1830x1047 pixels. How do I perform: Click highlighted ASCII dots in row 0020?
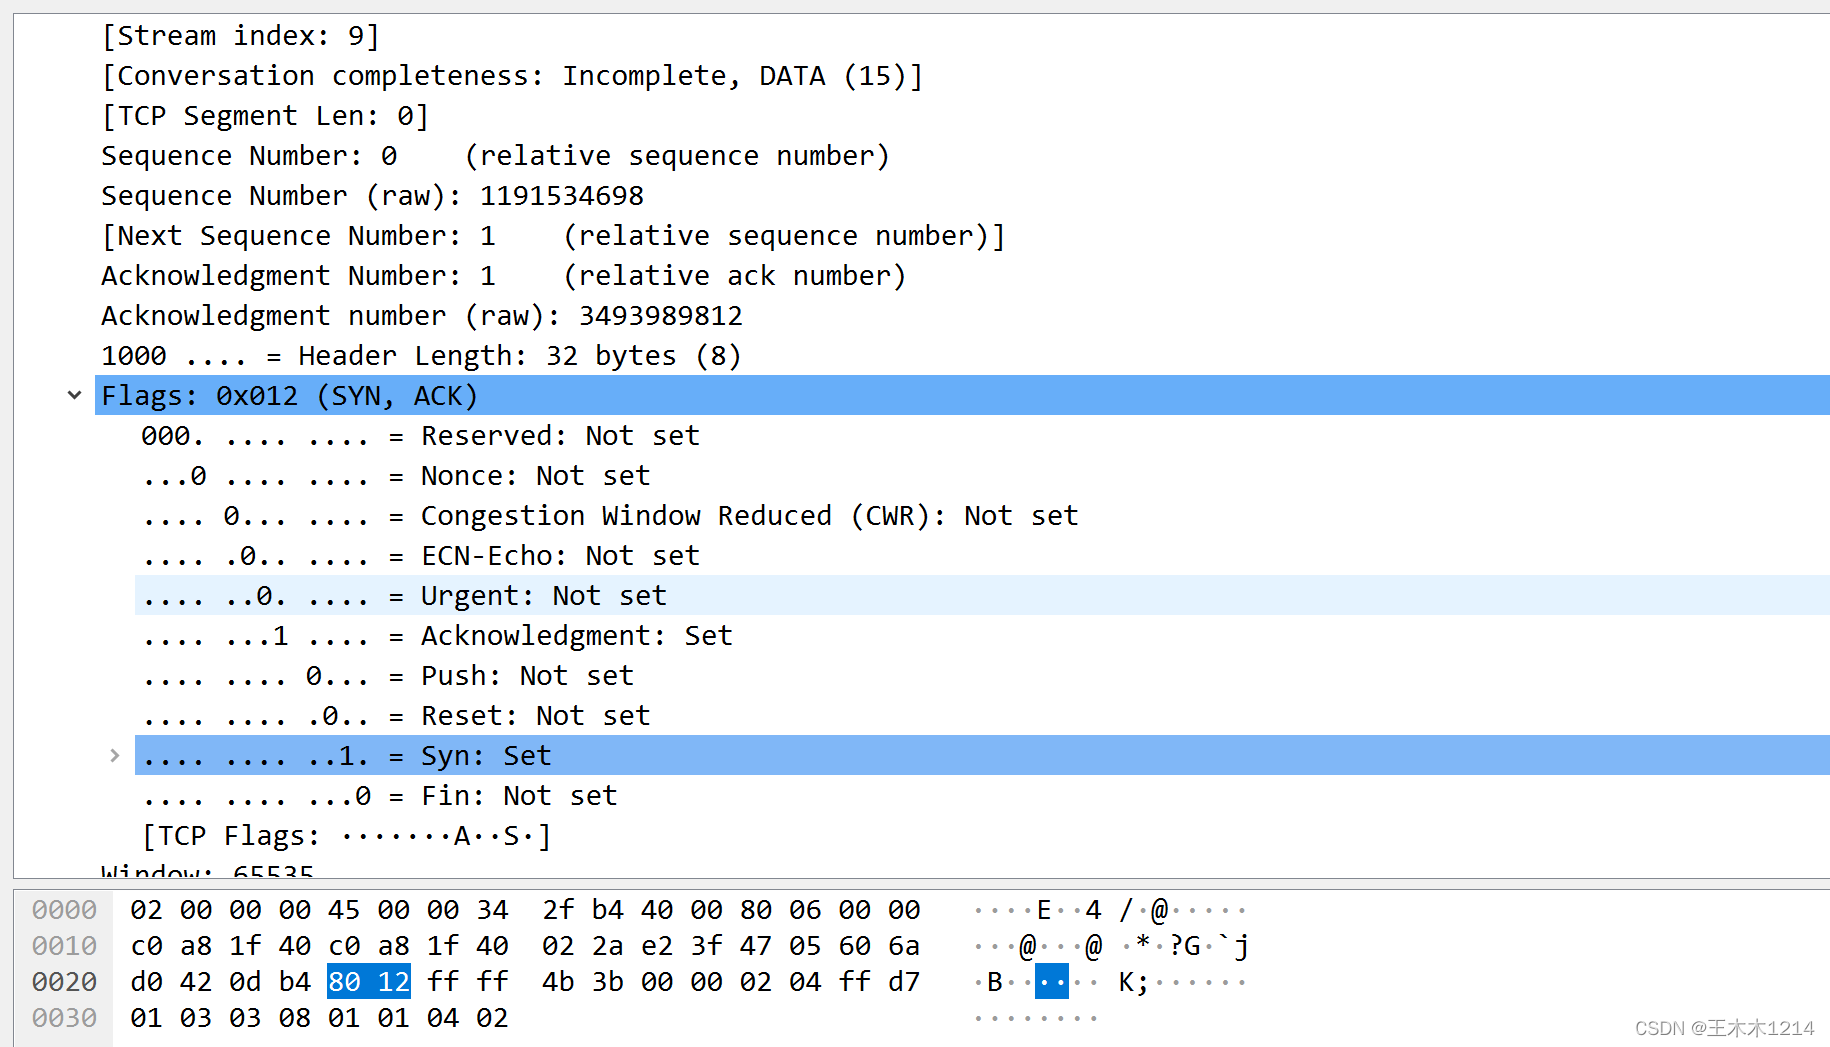pyautogui.click(x=1052, y=982)
